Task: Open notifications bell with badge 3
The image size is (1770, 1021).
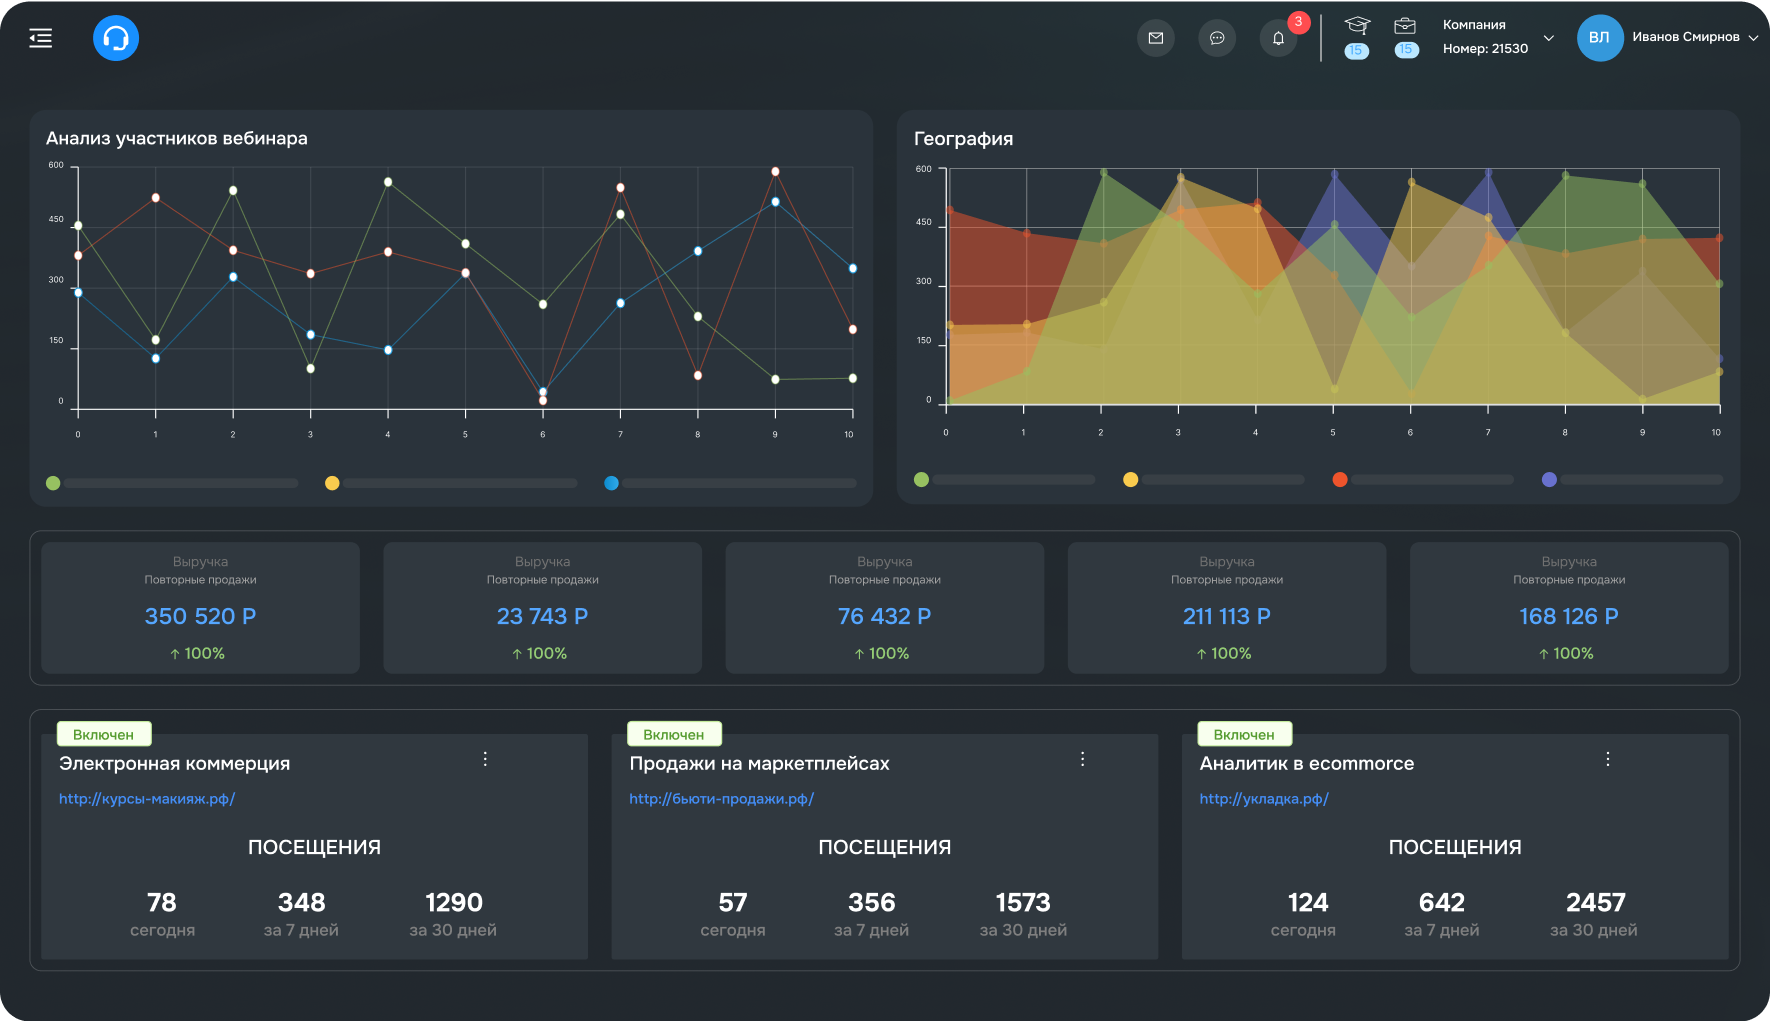Action: (x=1278, y=38)
